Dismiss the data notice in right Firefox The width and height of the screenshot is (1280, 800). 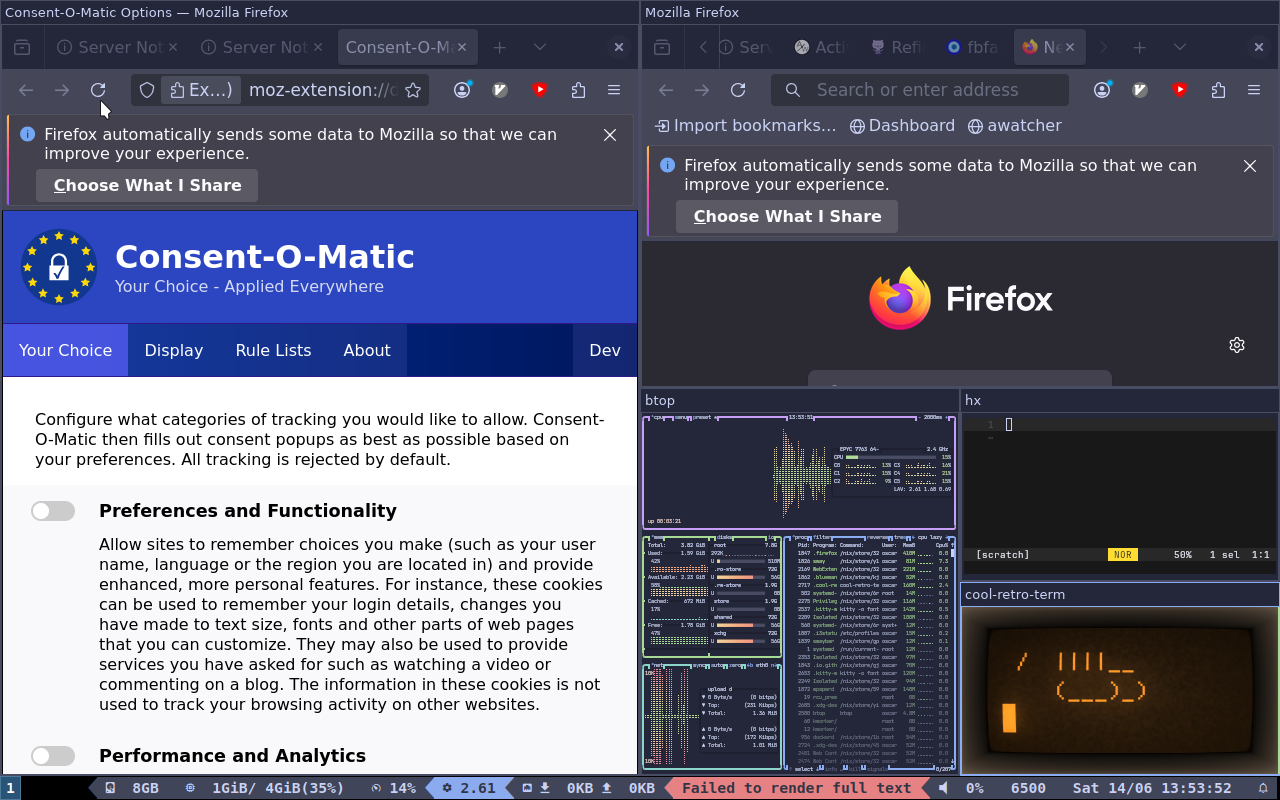coord(1250,166)
